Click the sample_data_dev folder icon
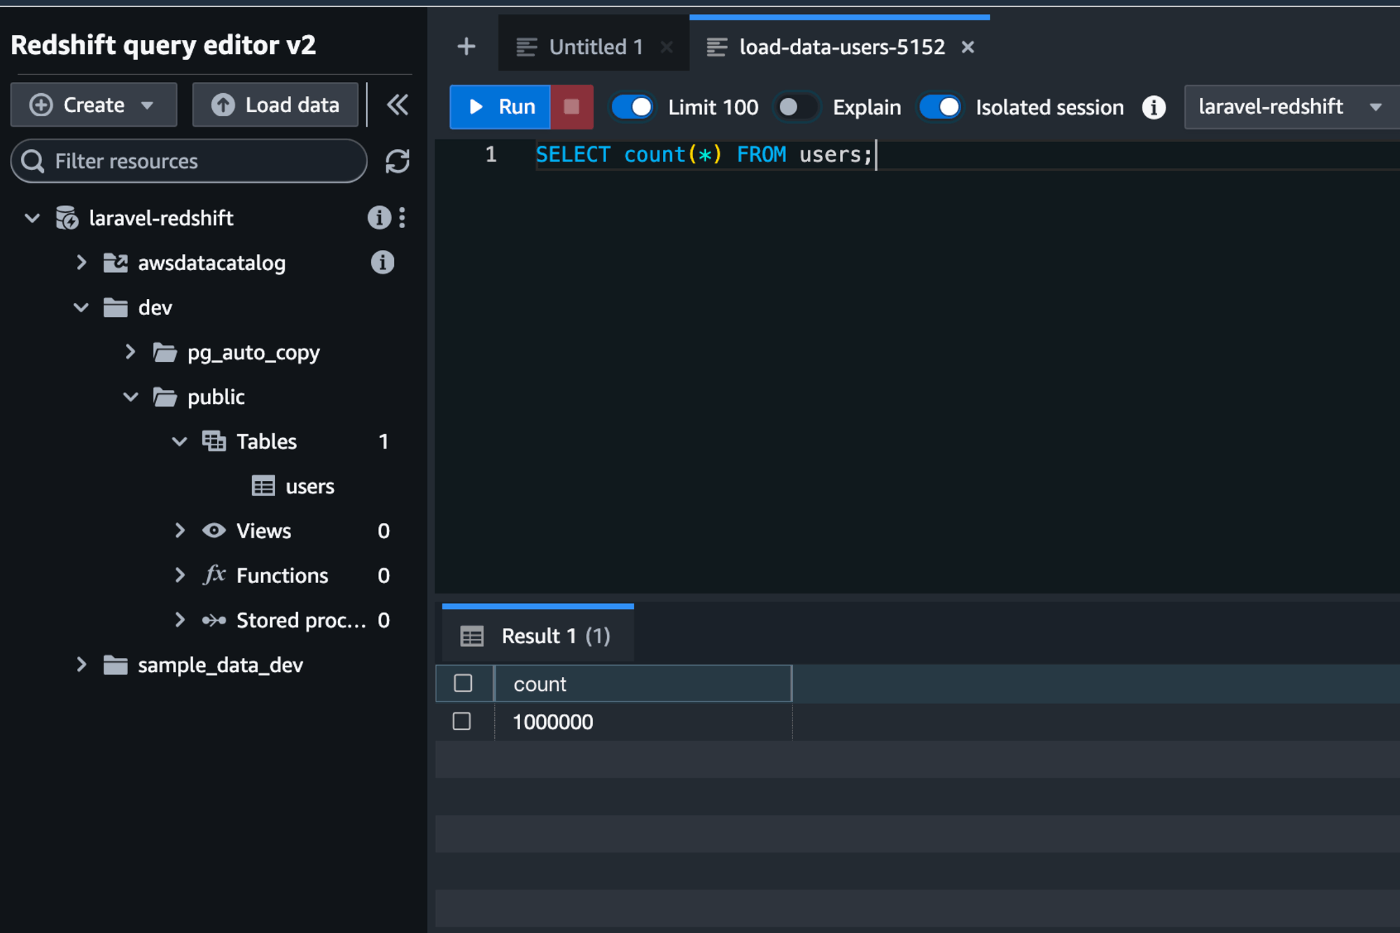This screenshot has height=933, width=1400. point(116,665)
